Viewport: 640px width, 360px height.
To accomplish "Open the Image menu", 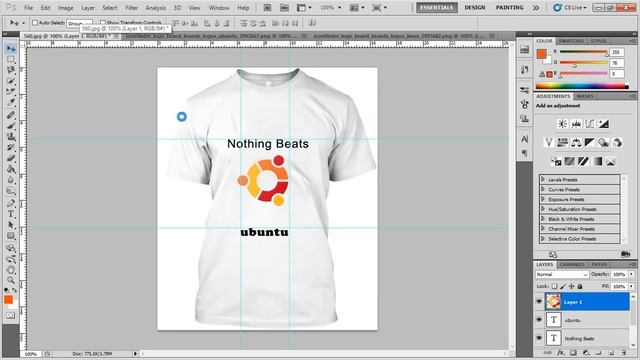I will [65, 8].
